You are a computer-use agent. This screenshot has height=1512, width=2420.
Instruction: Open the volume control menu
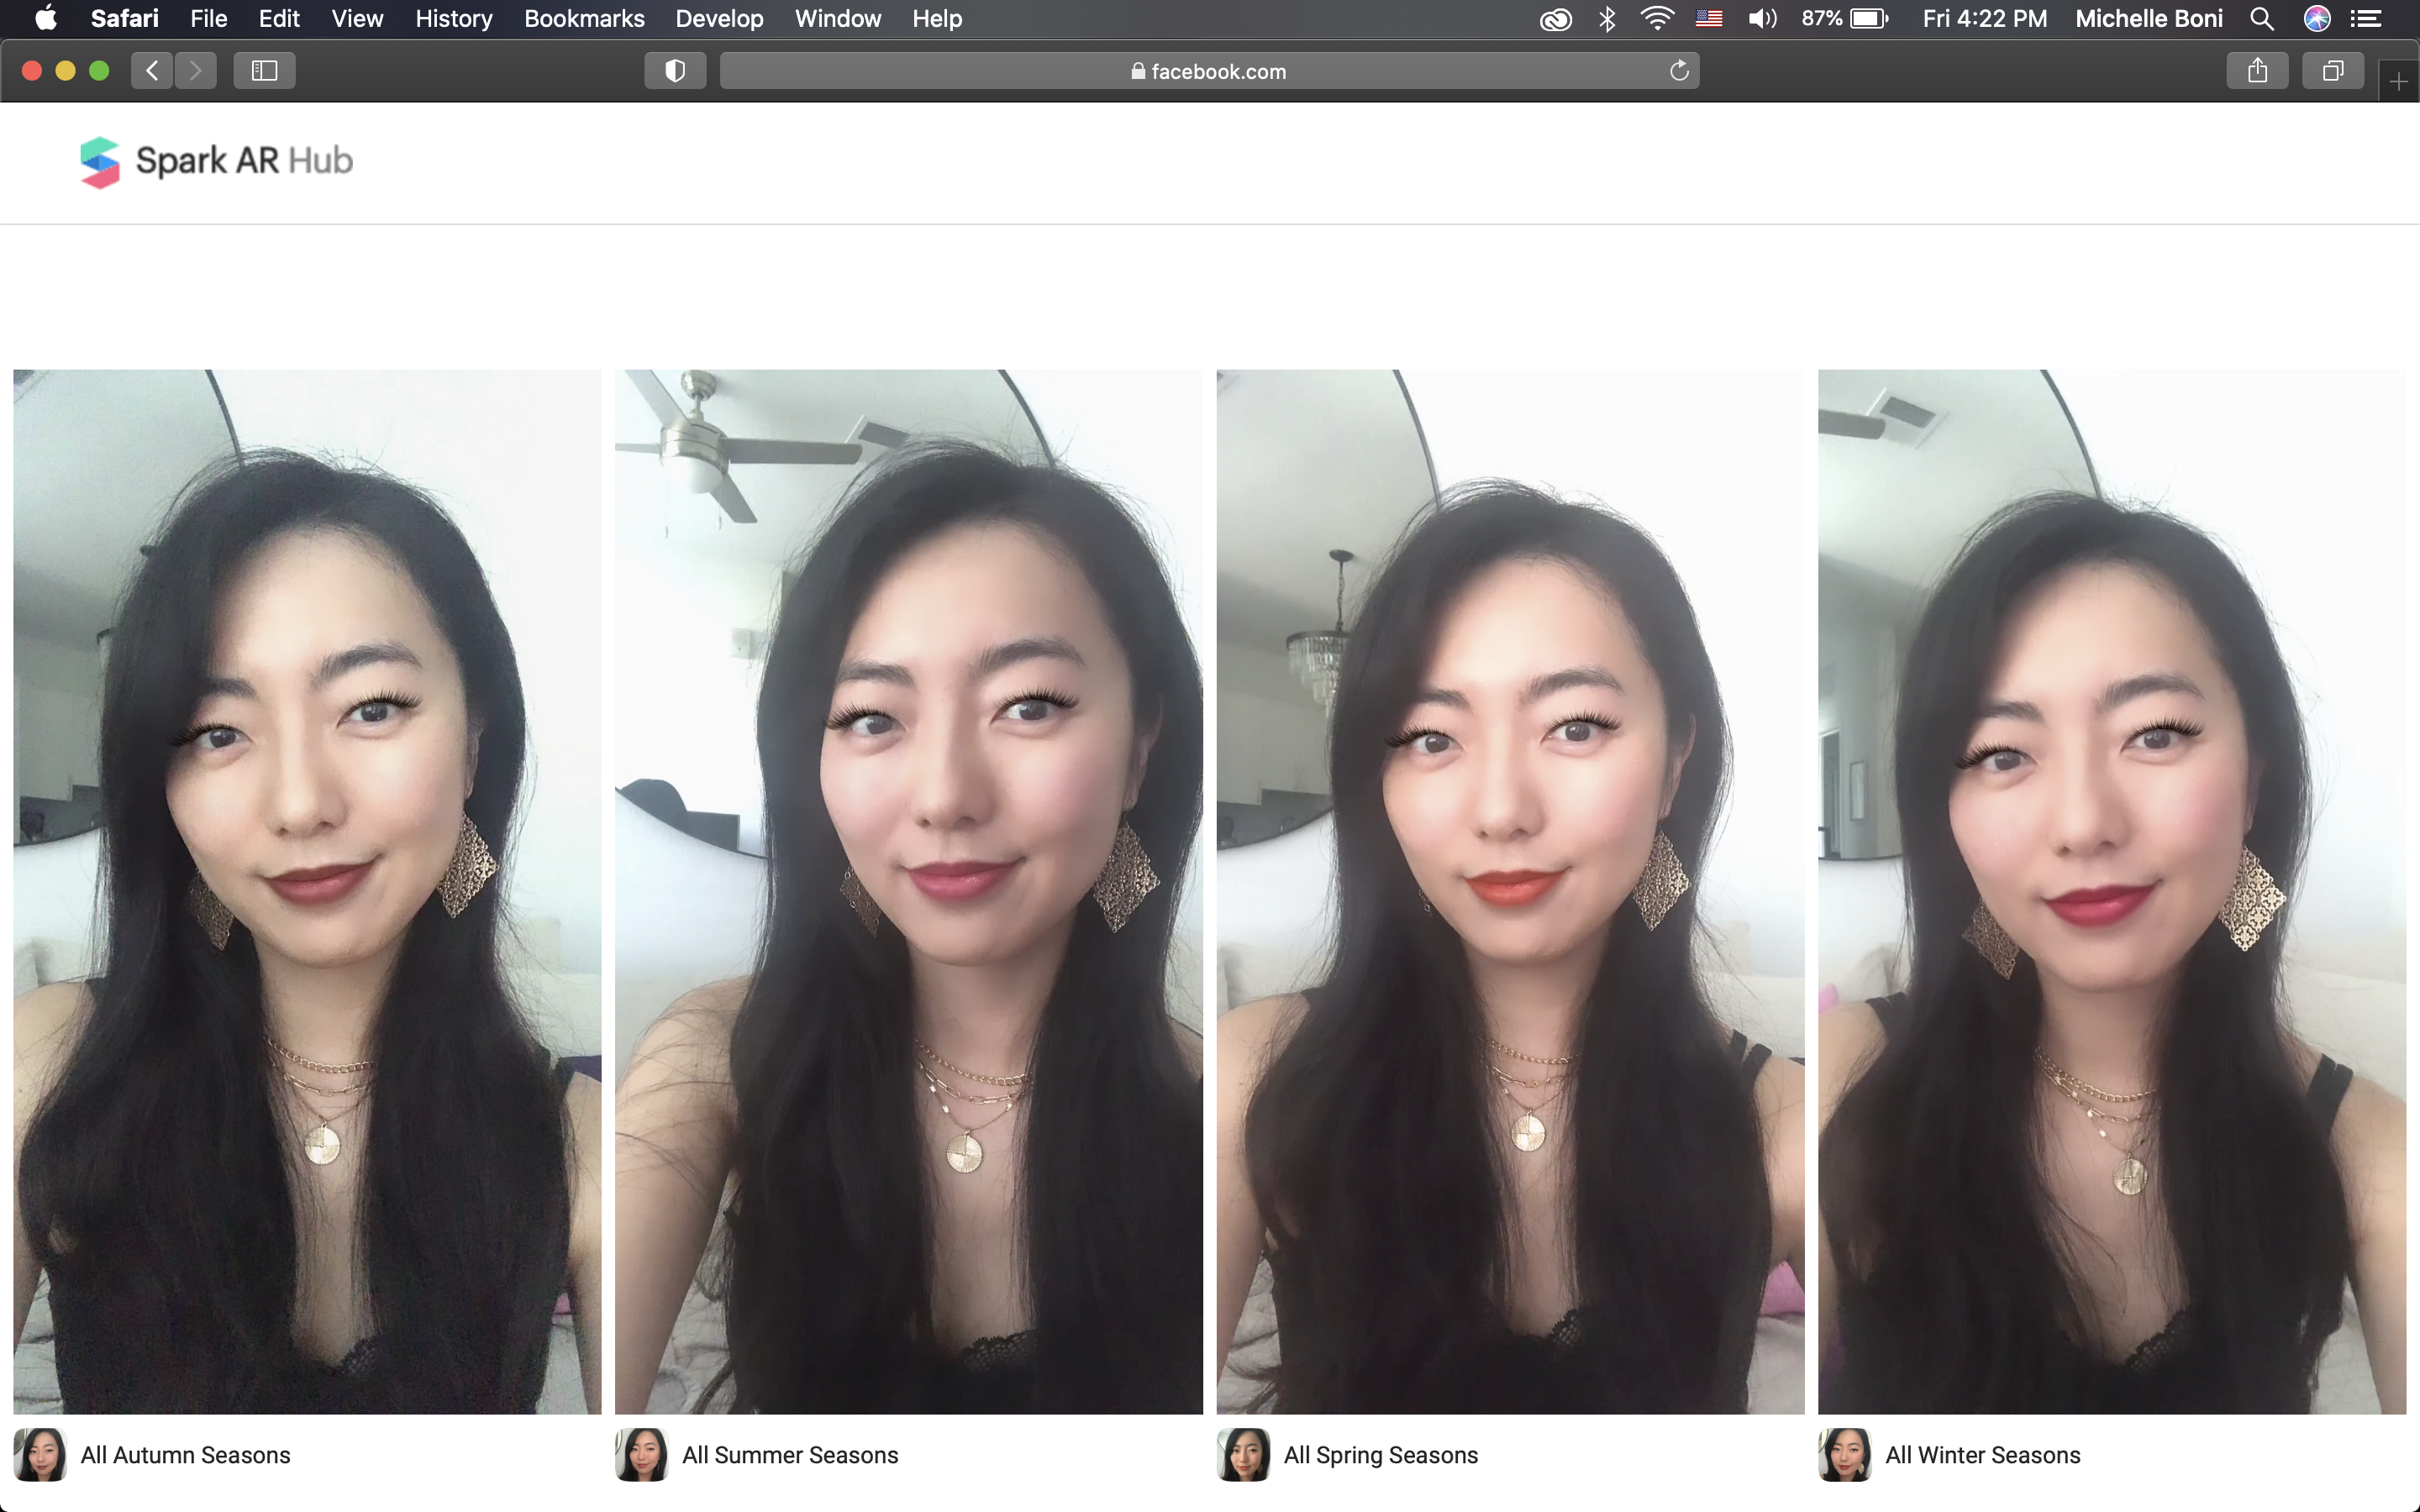pos(1762,18)
